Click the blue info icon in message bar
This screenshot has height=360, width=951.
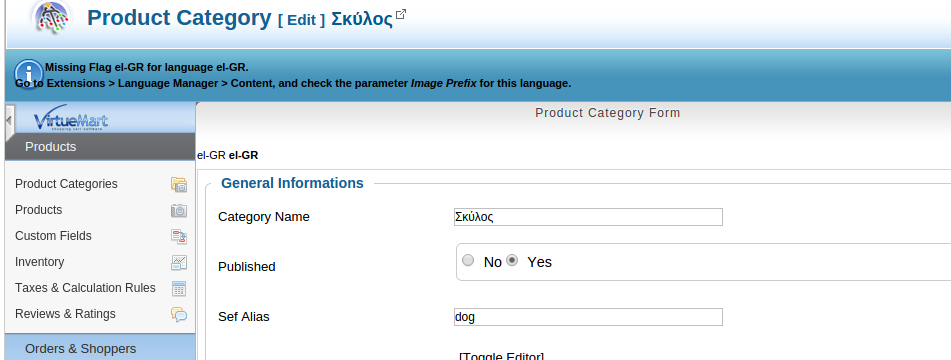pyautogui.click(x=29, y=74)
